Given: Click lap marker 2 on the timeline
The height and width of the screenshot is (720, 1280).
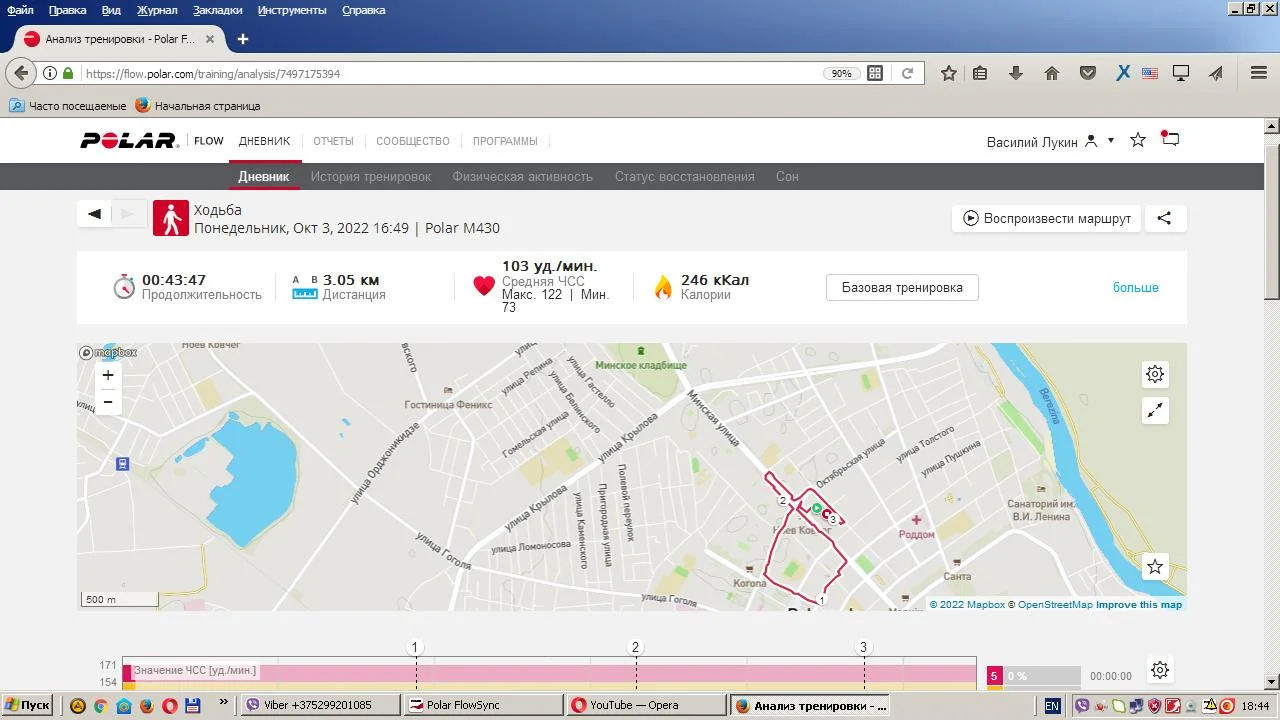Looking at the screenshot, I should click(635, 647).
